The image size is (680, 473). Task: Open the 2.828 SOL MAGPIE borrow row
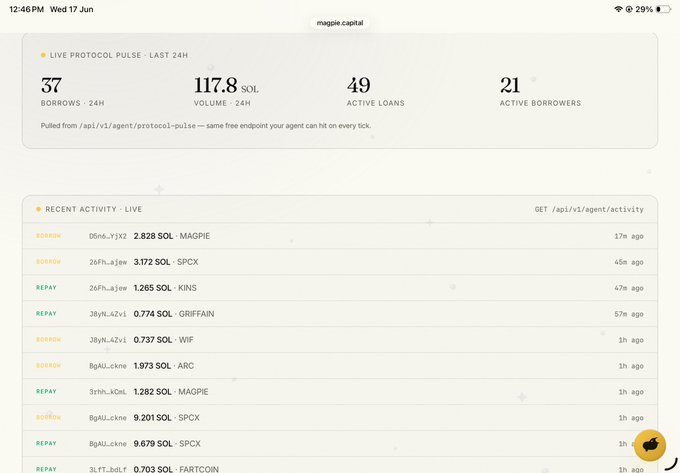tap(340, 236)
